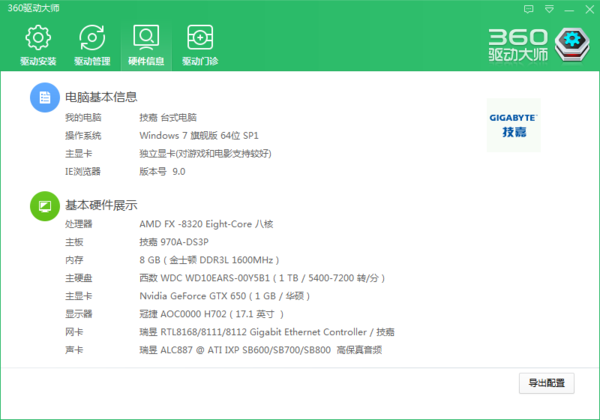Click the 导出配置 button
Viewport: 600px width, 420px height.
click(x=547, y=383)
